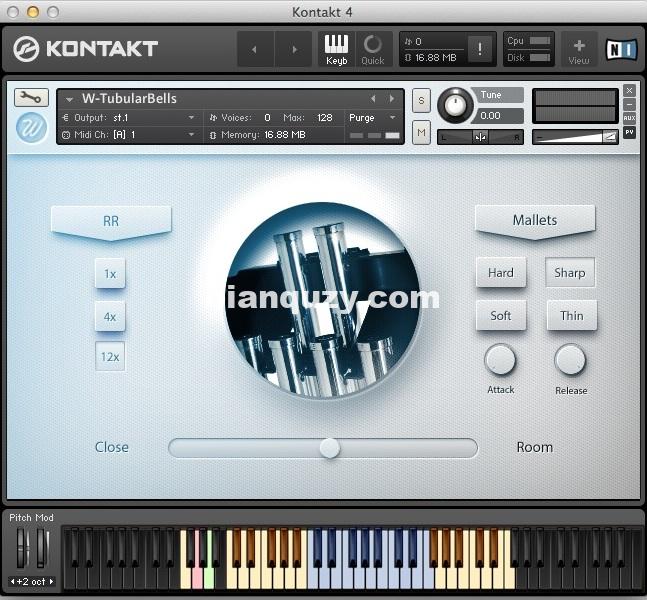
Task: Open the View plus menu
Action: (x=579, y=49)
